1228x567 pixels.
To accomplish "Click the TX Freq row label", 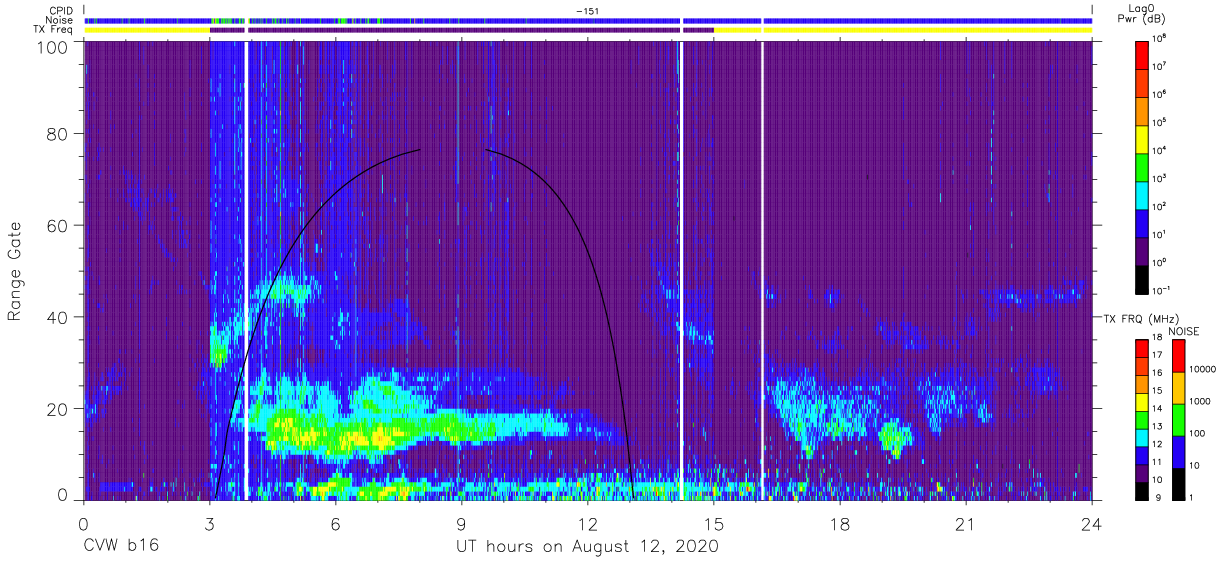I will tap(54, 30).
